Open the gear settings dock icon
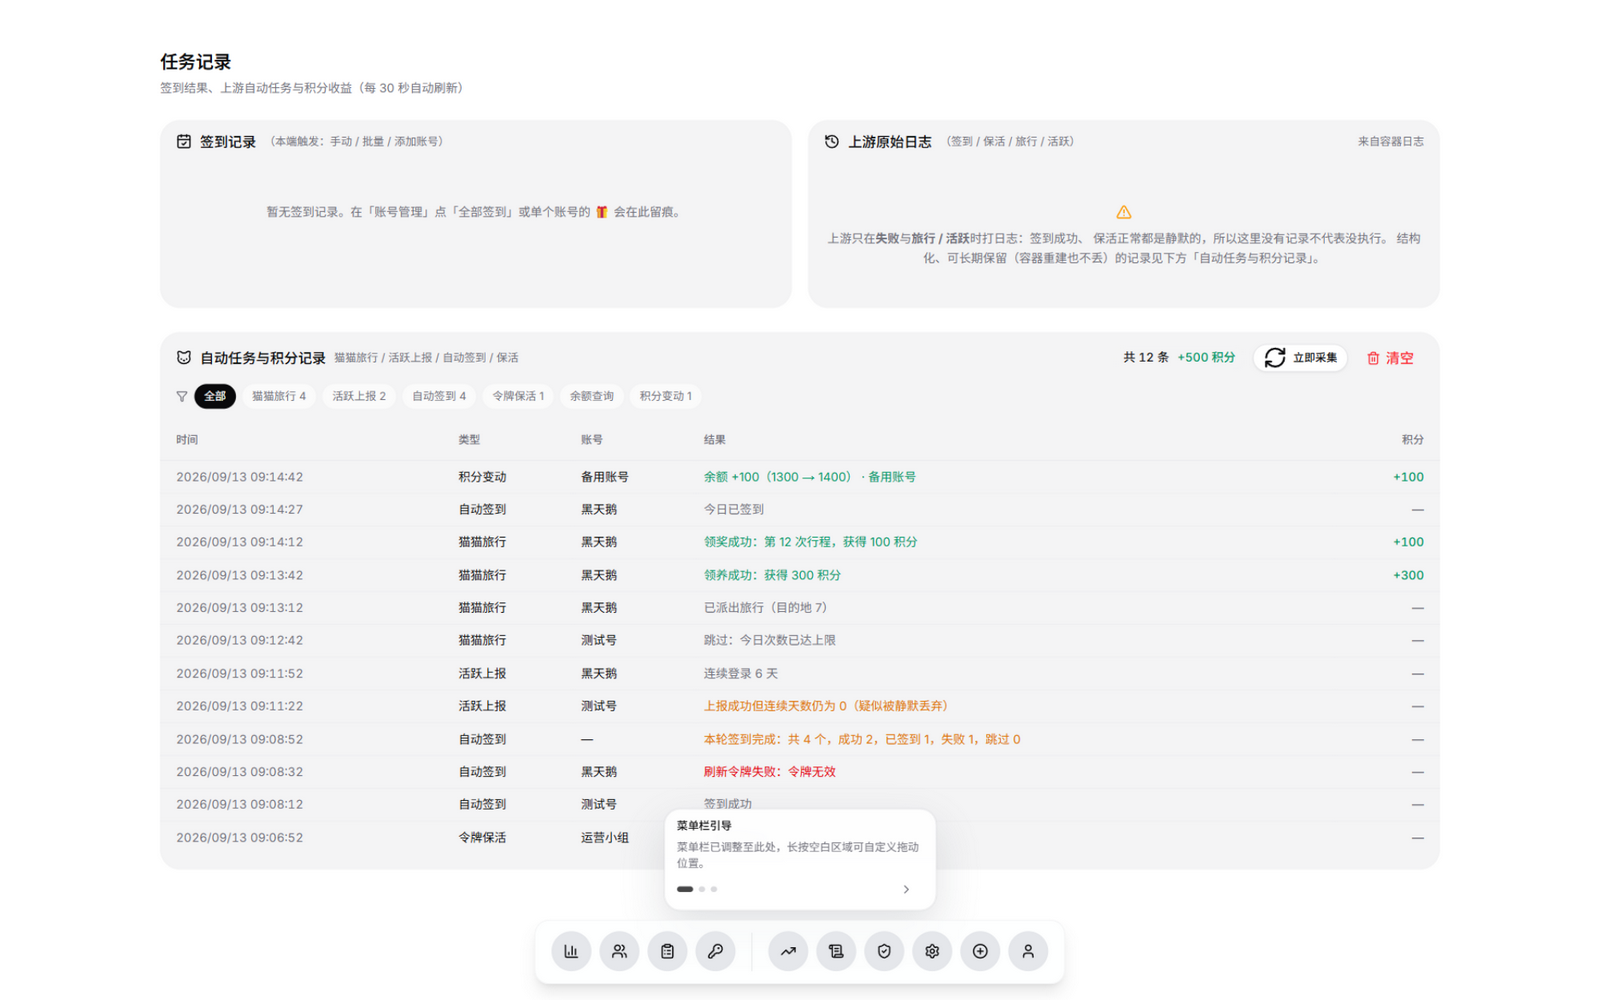The width and height of the screenshot is (1600, 1000). click(932, 951)
